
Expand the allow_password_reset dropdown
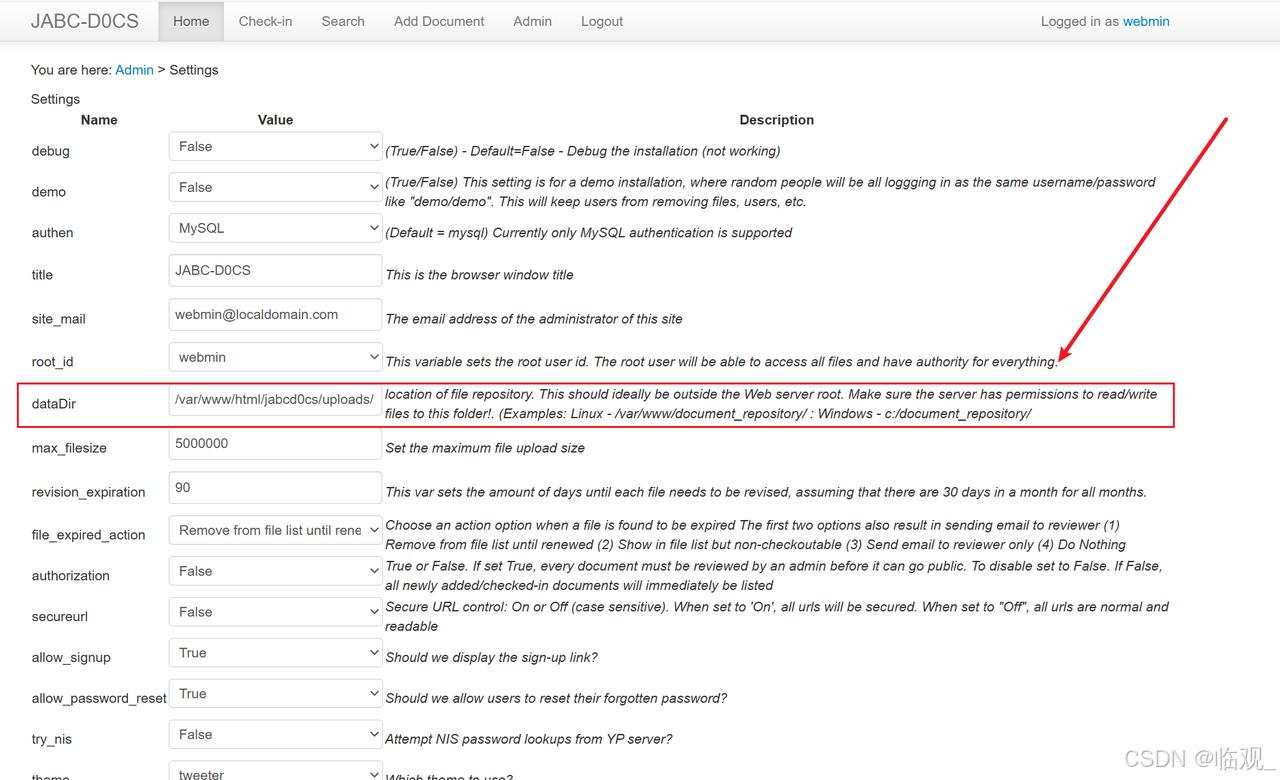click(275, 694)
